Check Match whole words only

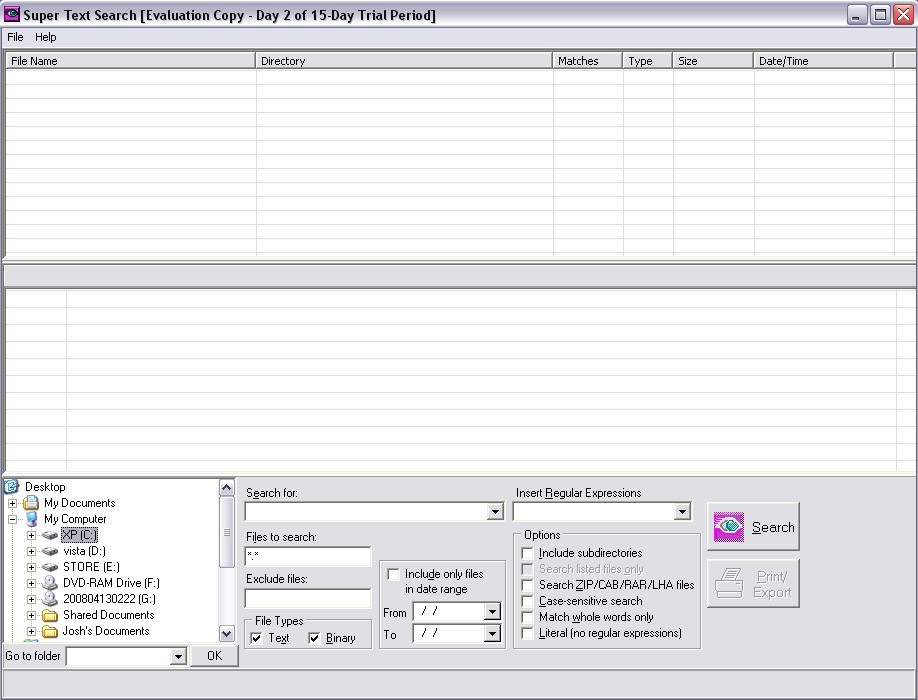(527, 617)
